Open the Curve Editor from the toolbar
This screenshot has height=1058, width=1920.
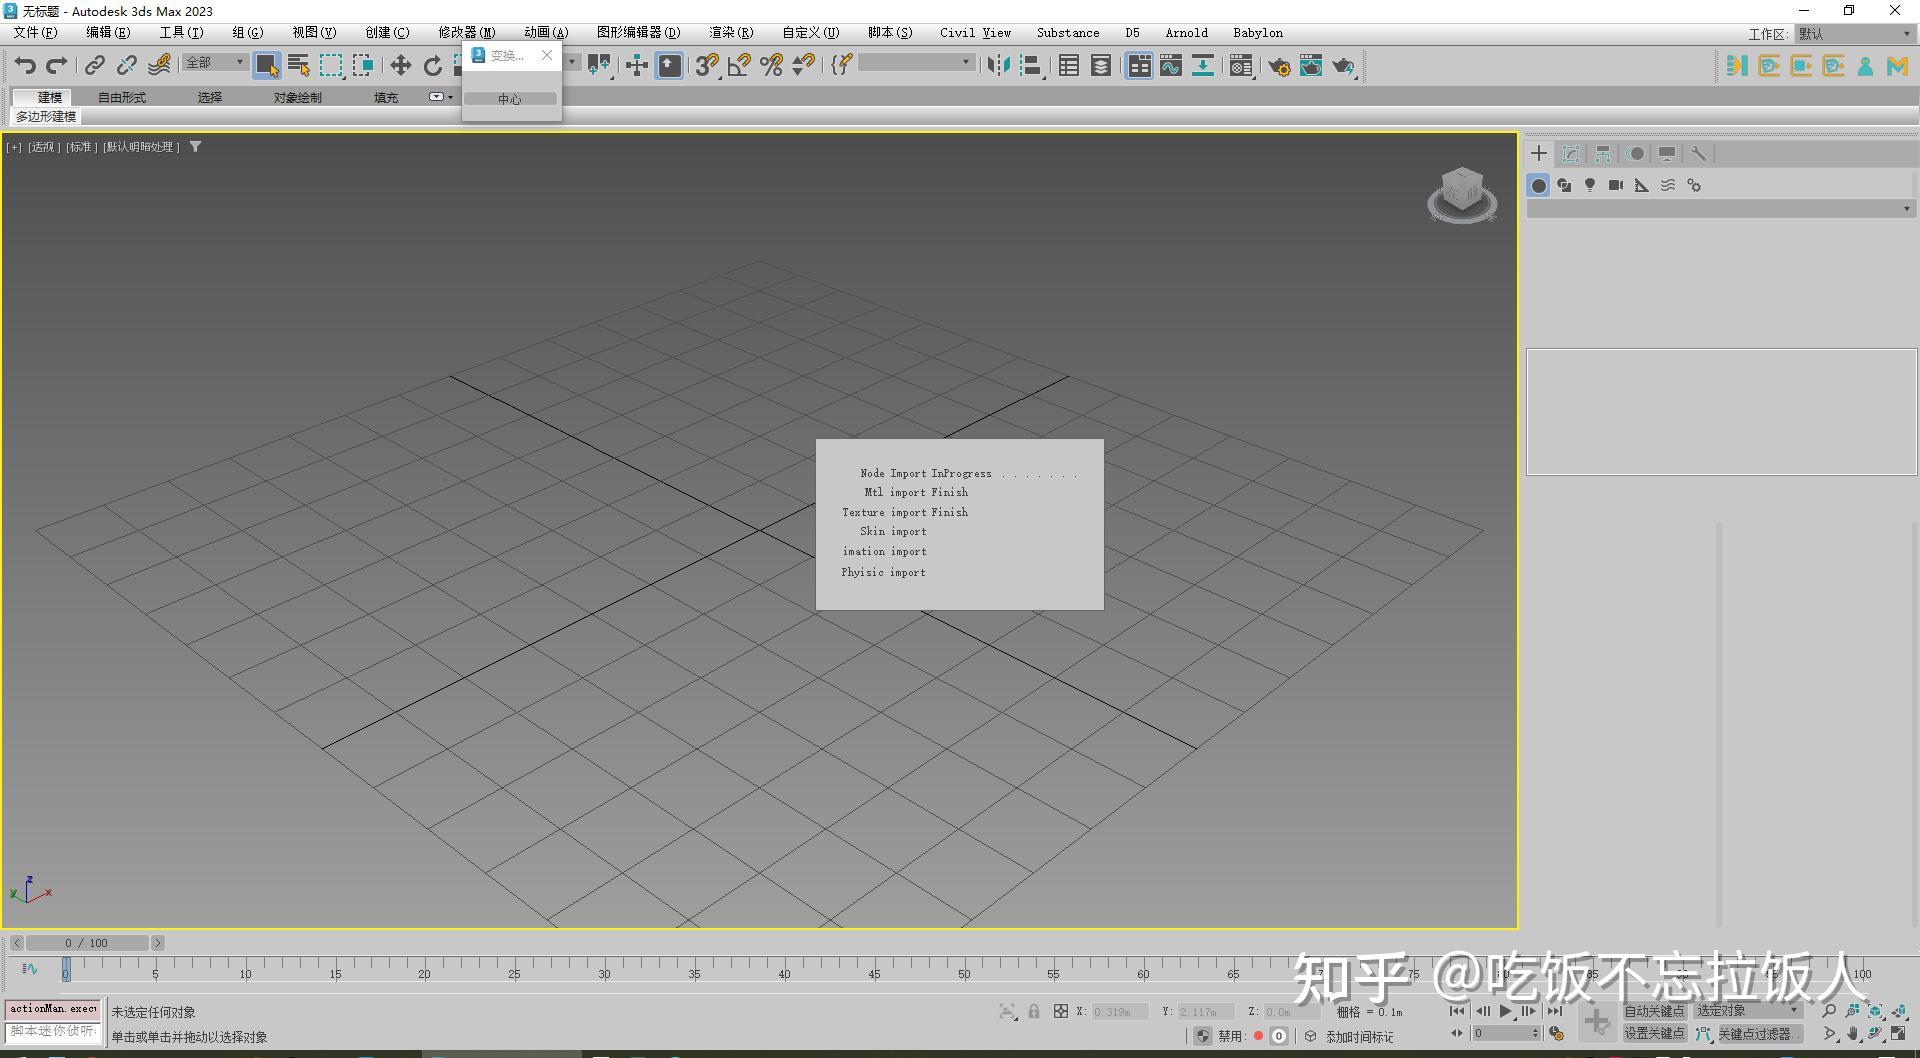[1170, 67]
